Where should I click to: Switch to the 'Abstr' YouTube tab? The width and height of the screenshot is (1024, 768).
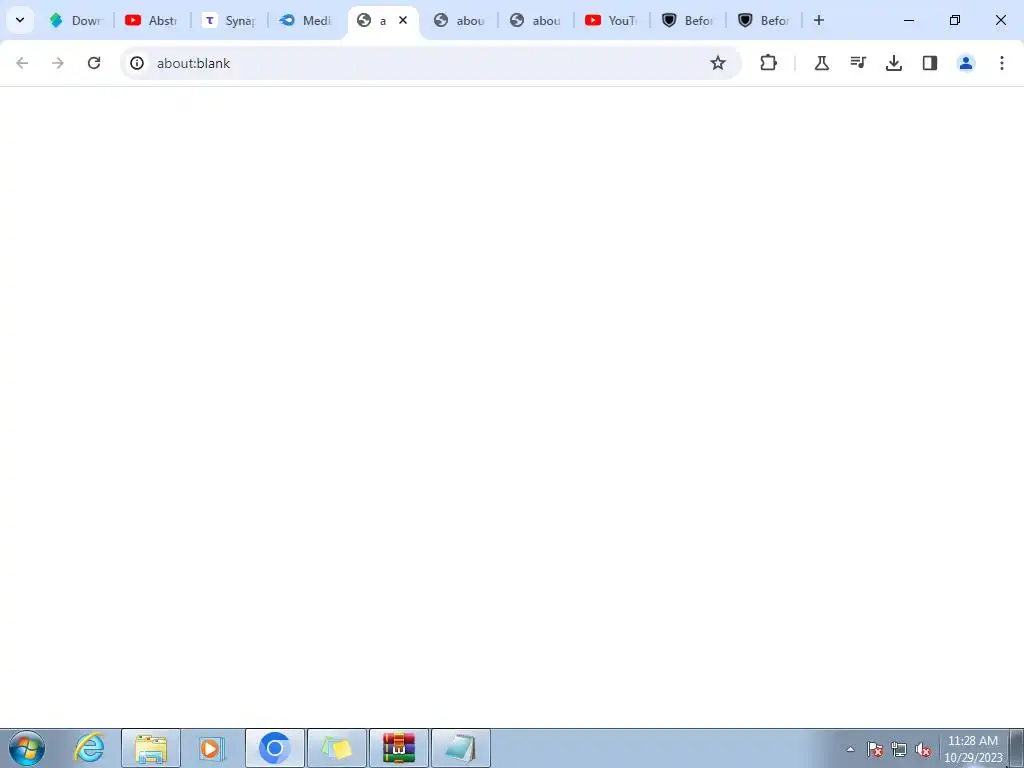[x=152, y=20]
